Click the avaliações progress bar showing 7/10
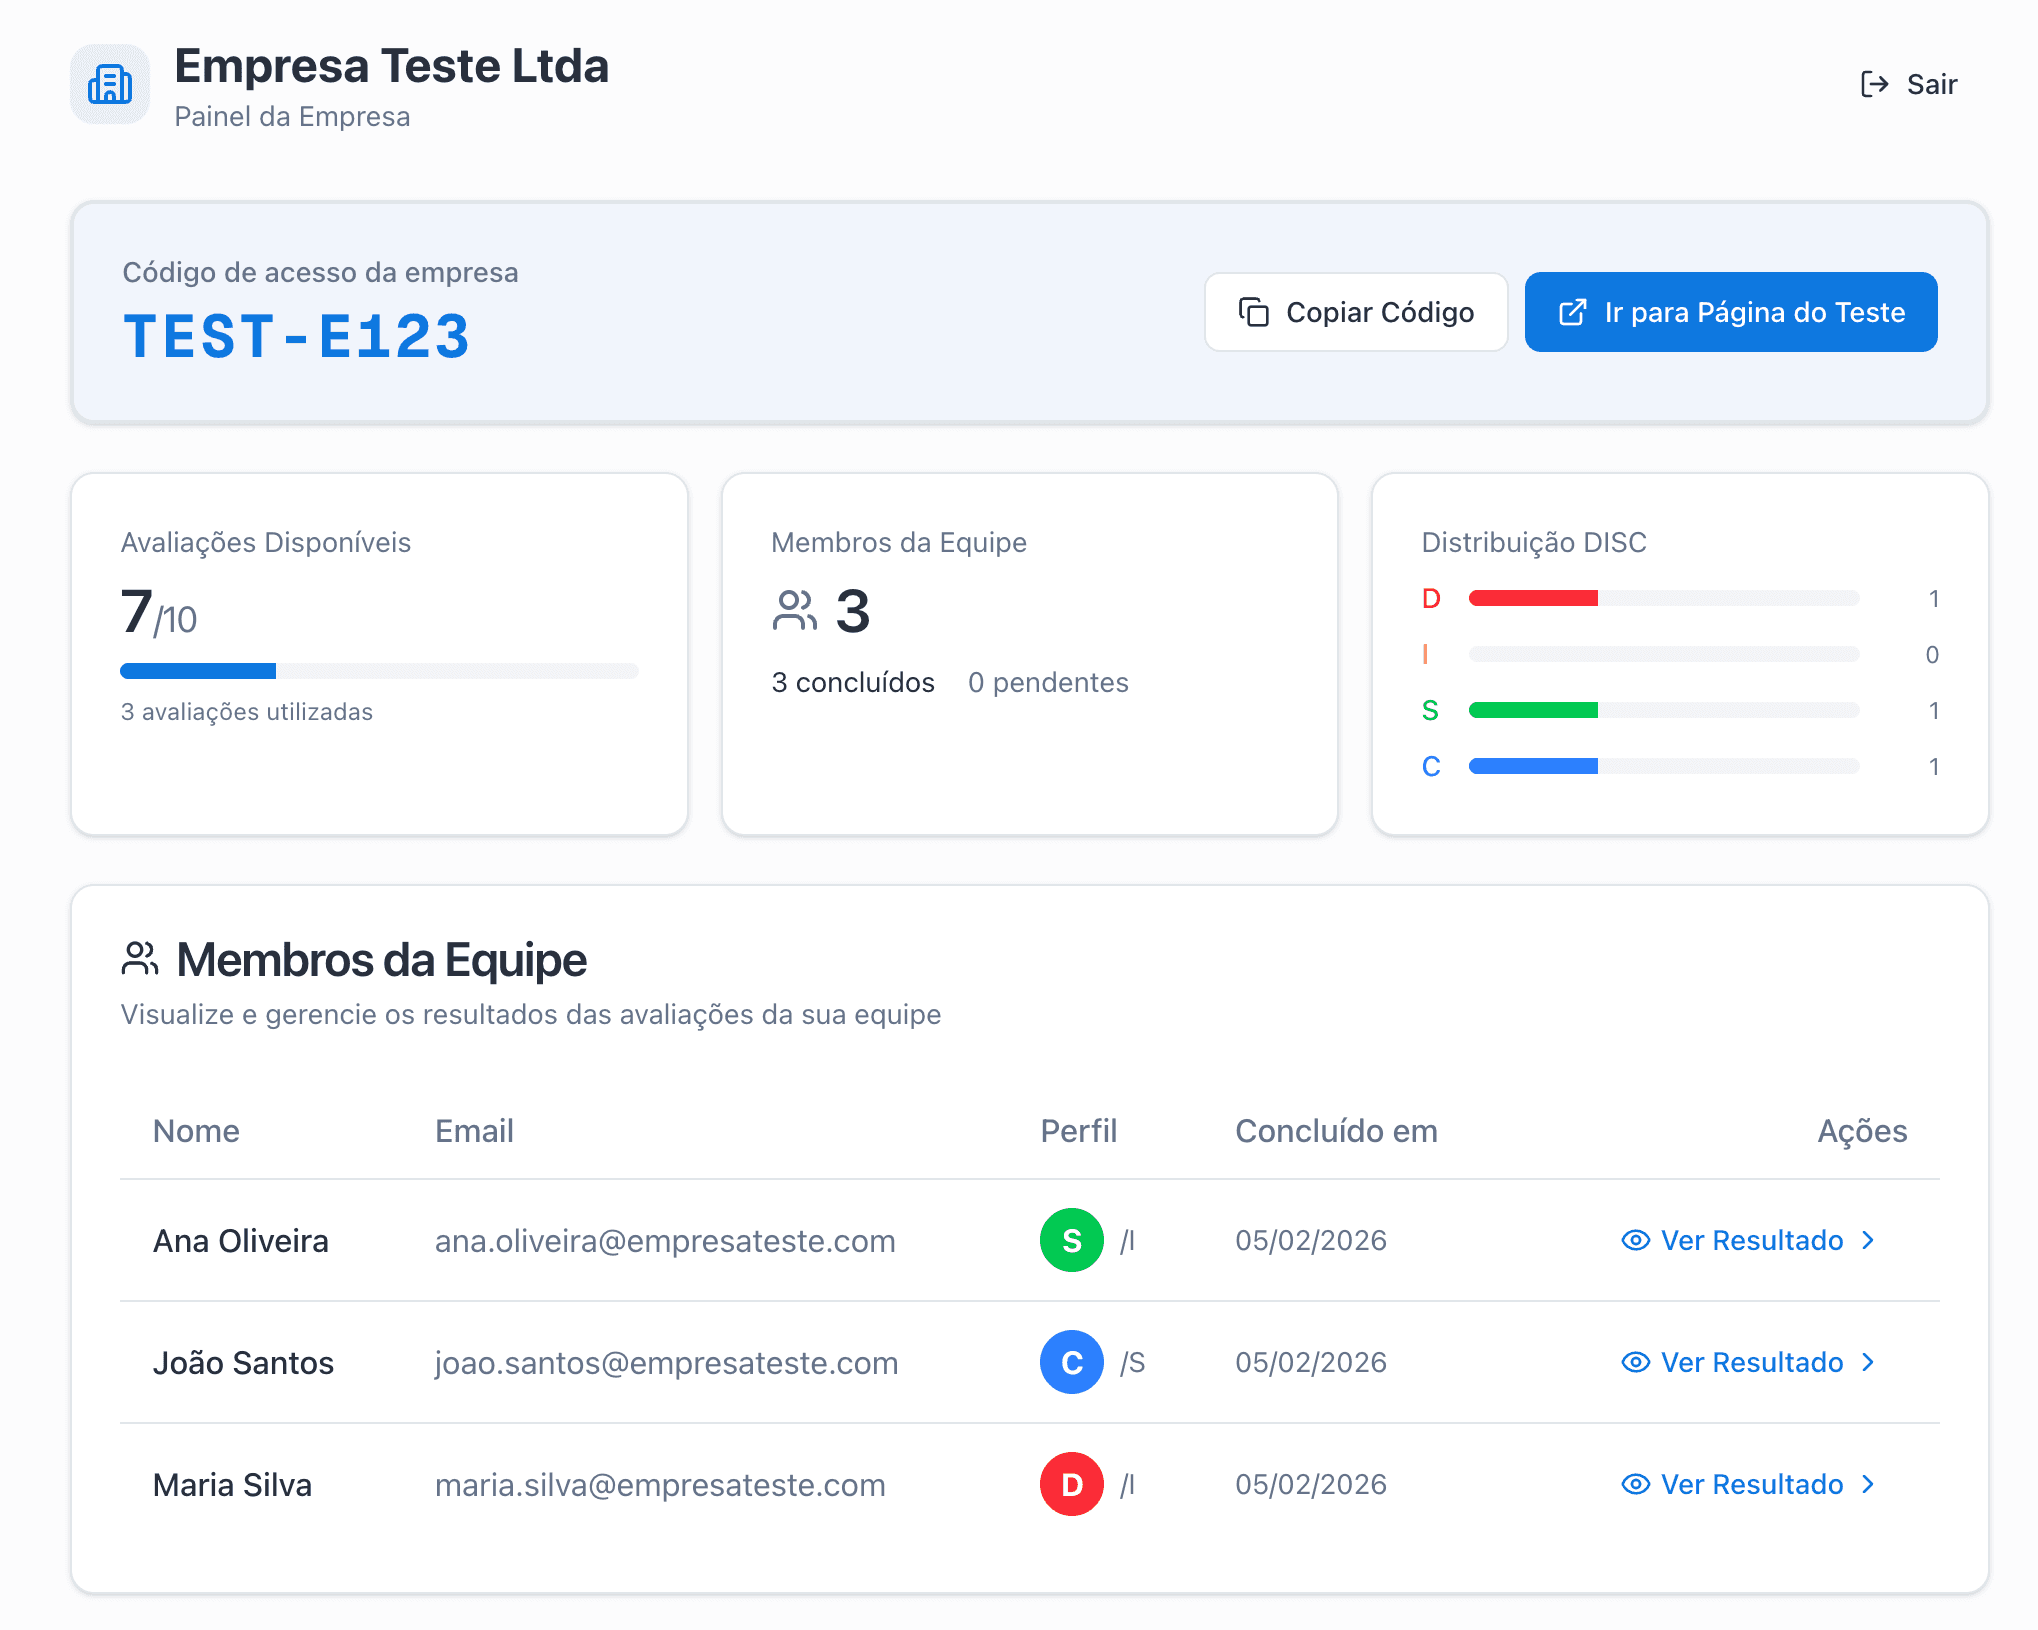Viewport: 2038px width, 1630px height. pyautogui.click(x=379, y=671)
